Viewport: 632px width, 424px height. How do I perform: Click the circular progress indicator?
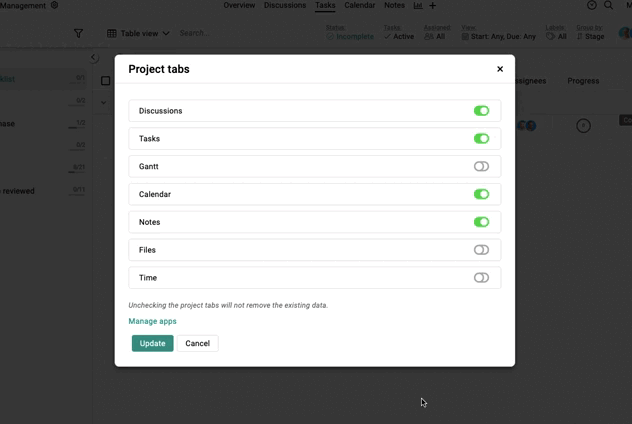pos(583,126)
